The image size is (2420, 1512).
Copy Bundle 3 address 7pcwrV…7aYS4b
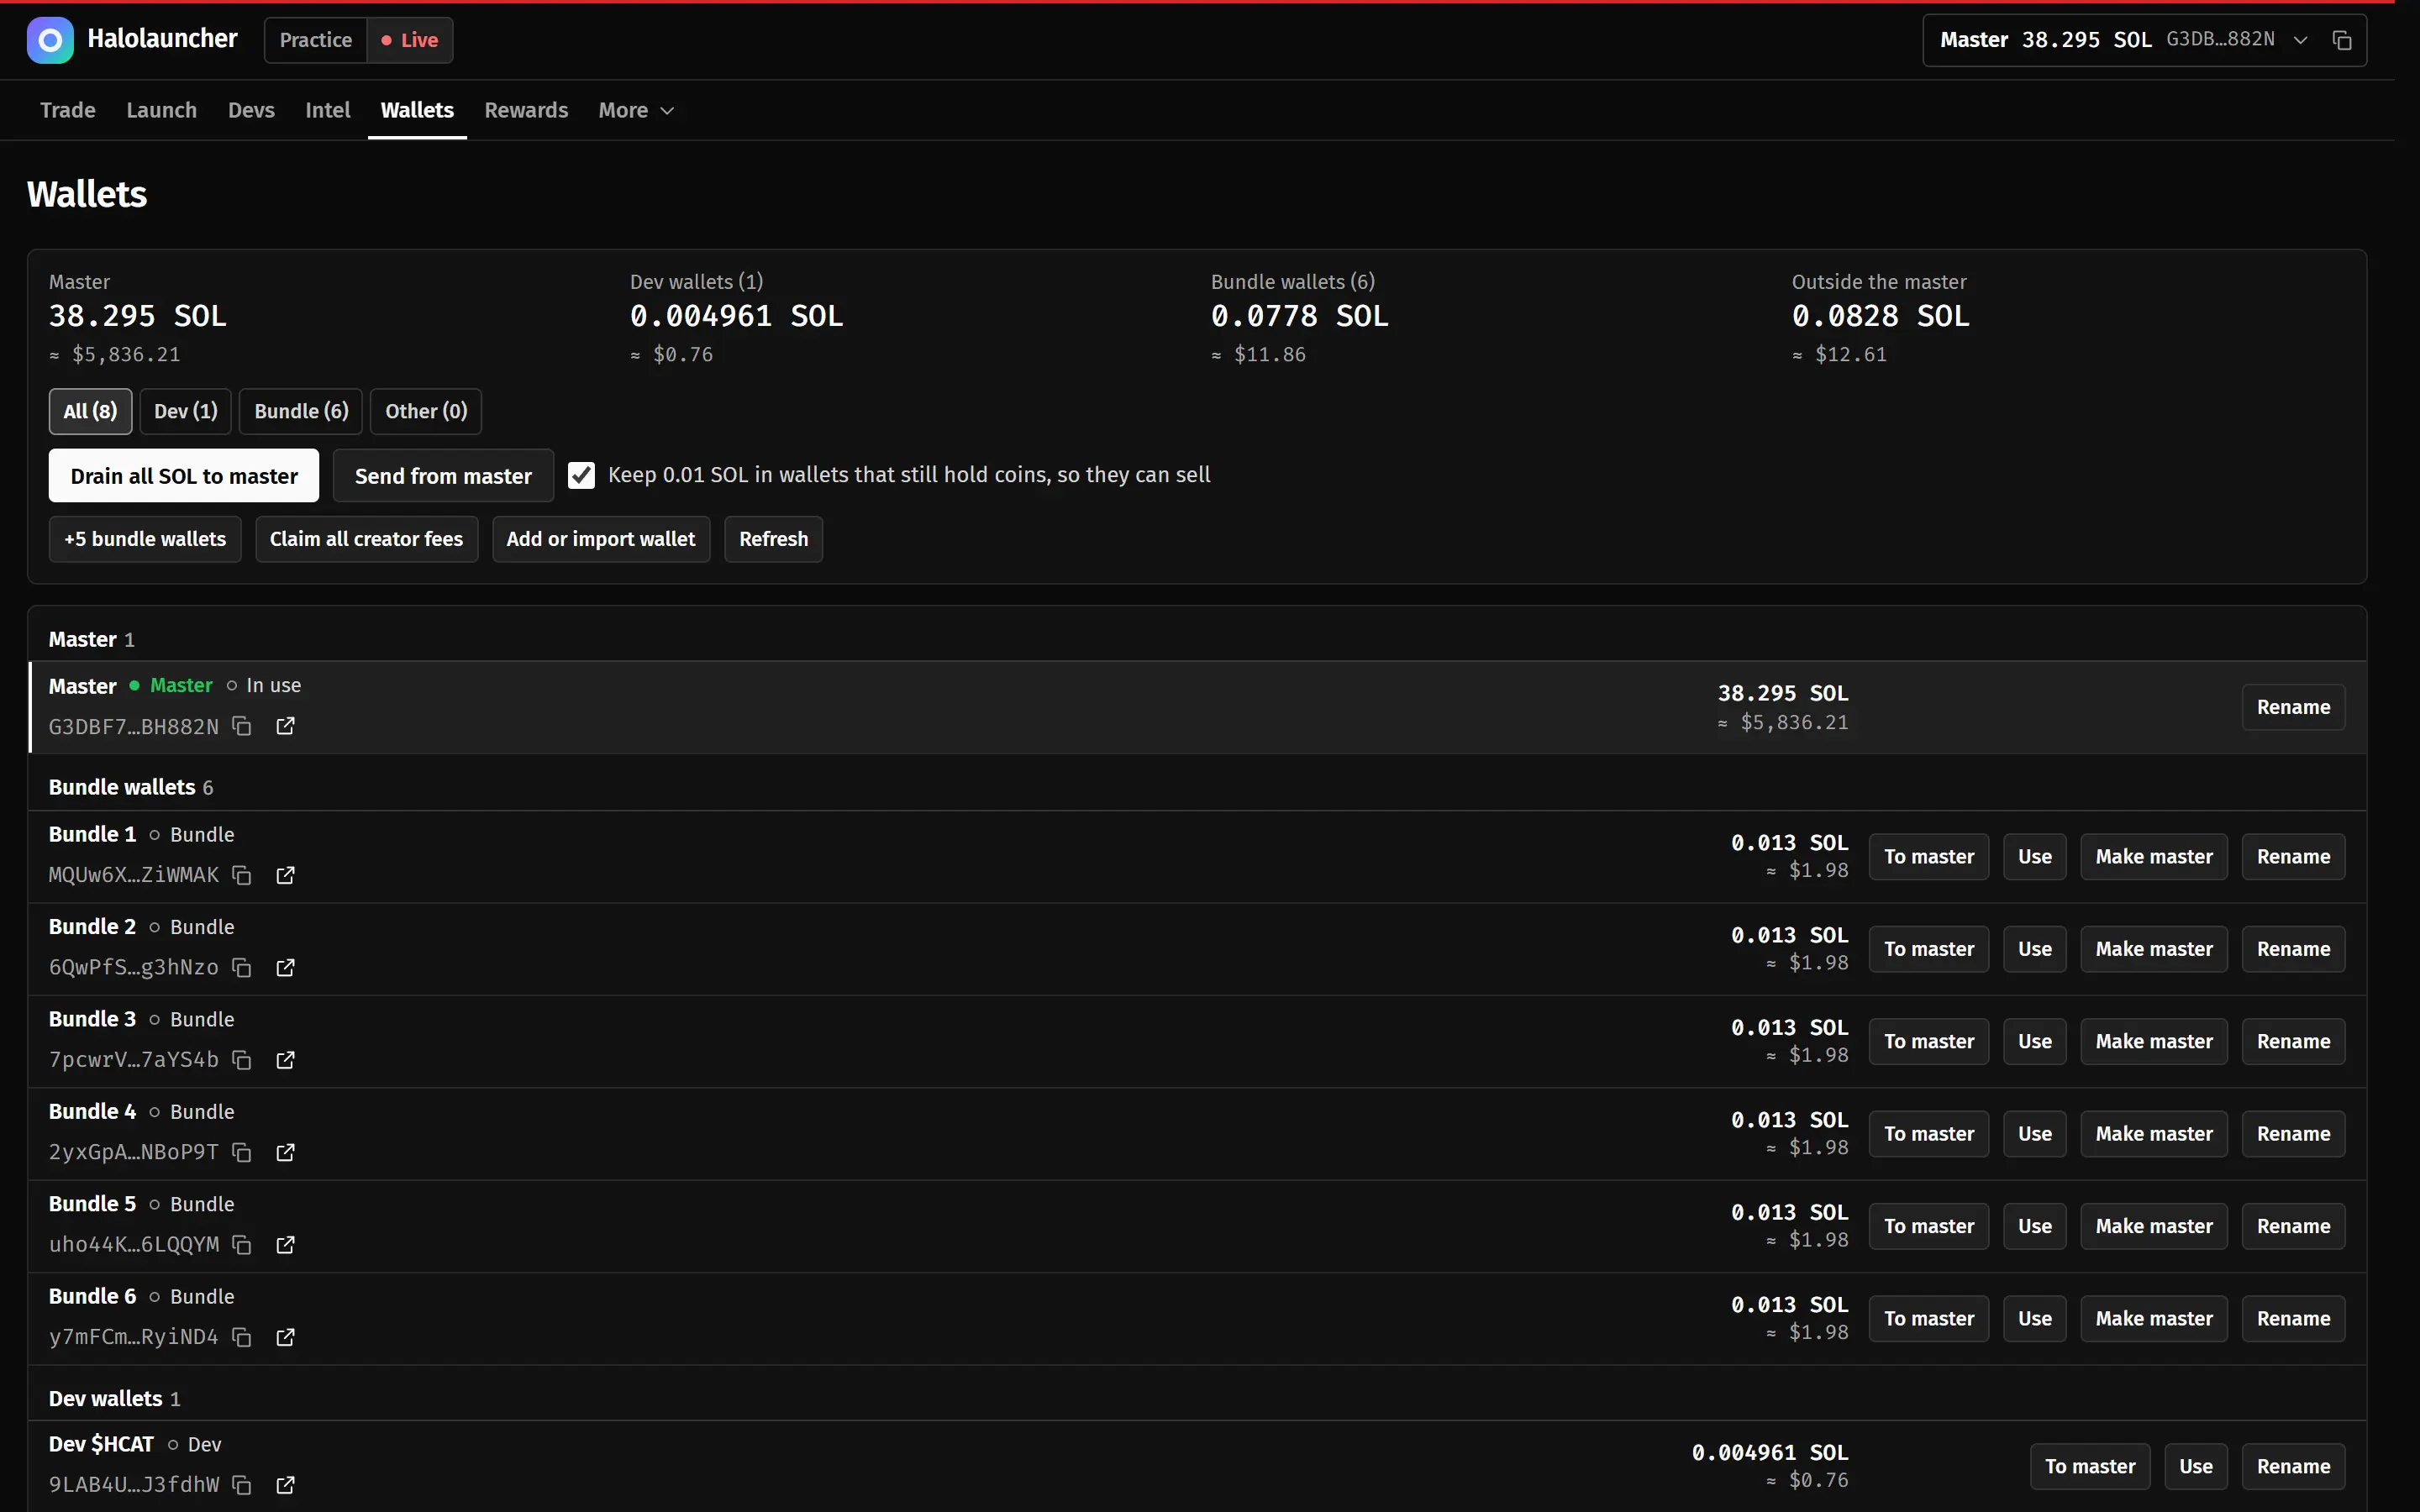coord(242,1060)
